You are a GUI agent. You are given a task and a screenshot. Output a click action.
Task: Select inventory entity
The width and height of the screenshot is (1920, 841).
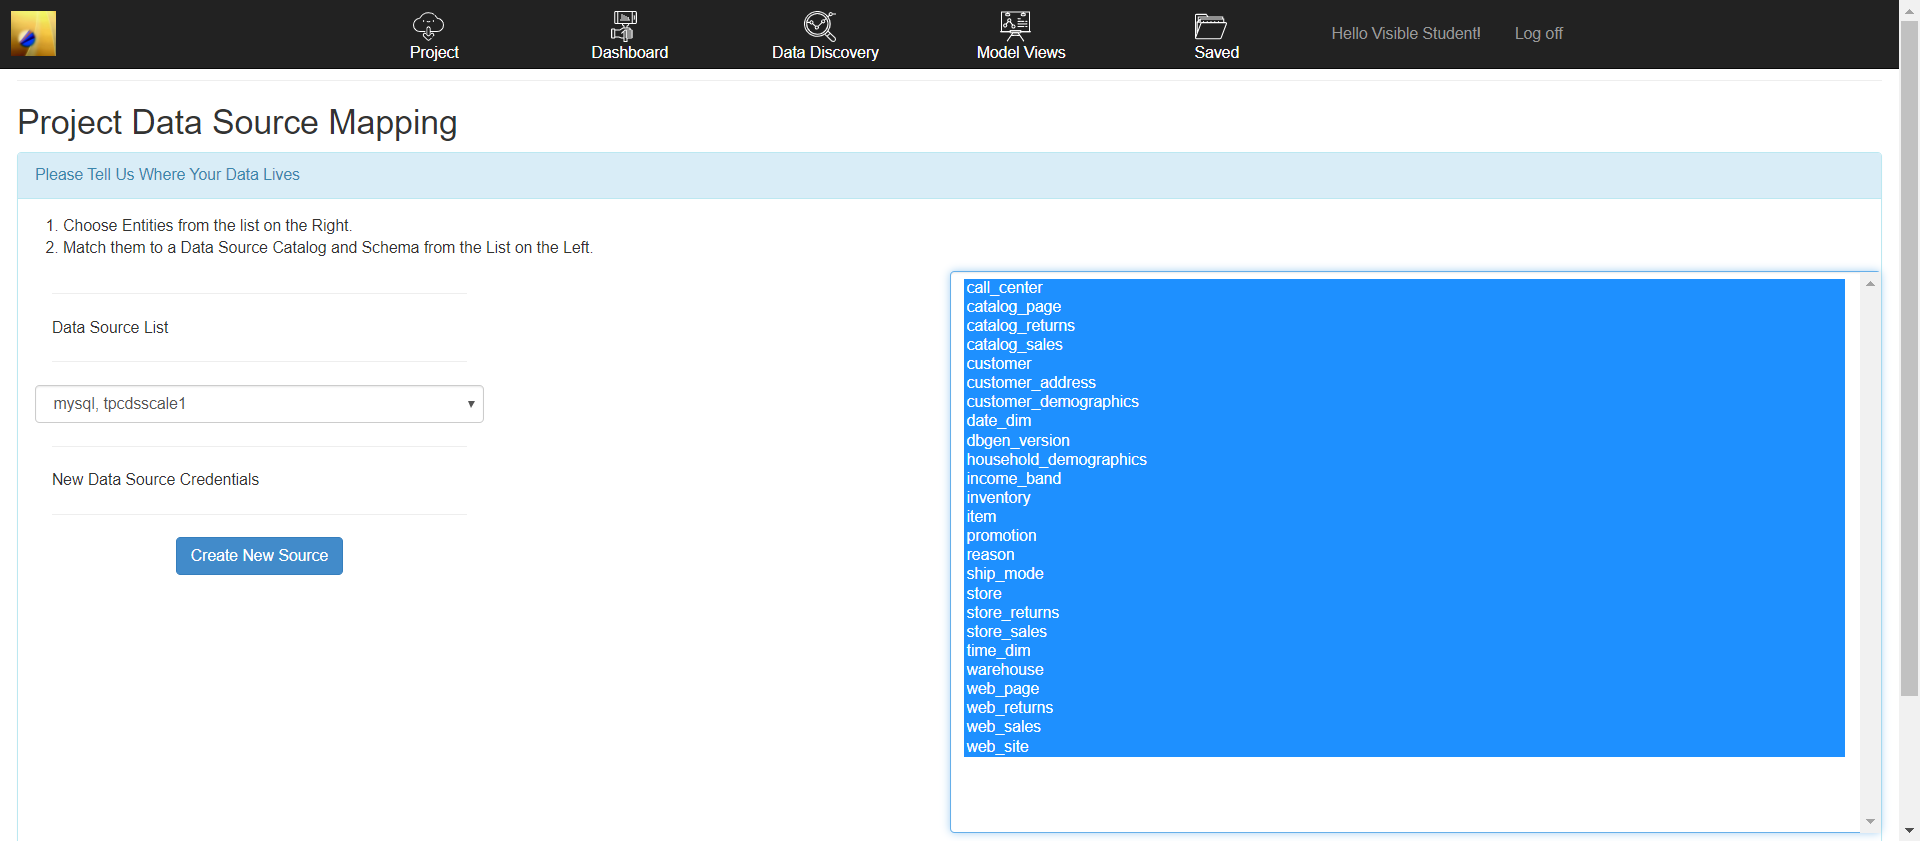1404,498
